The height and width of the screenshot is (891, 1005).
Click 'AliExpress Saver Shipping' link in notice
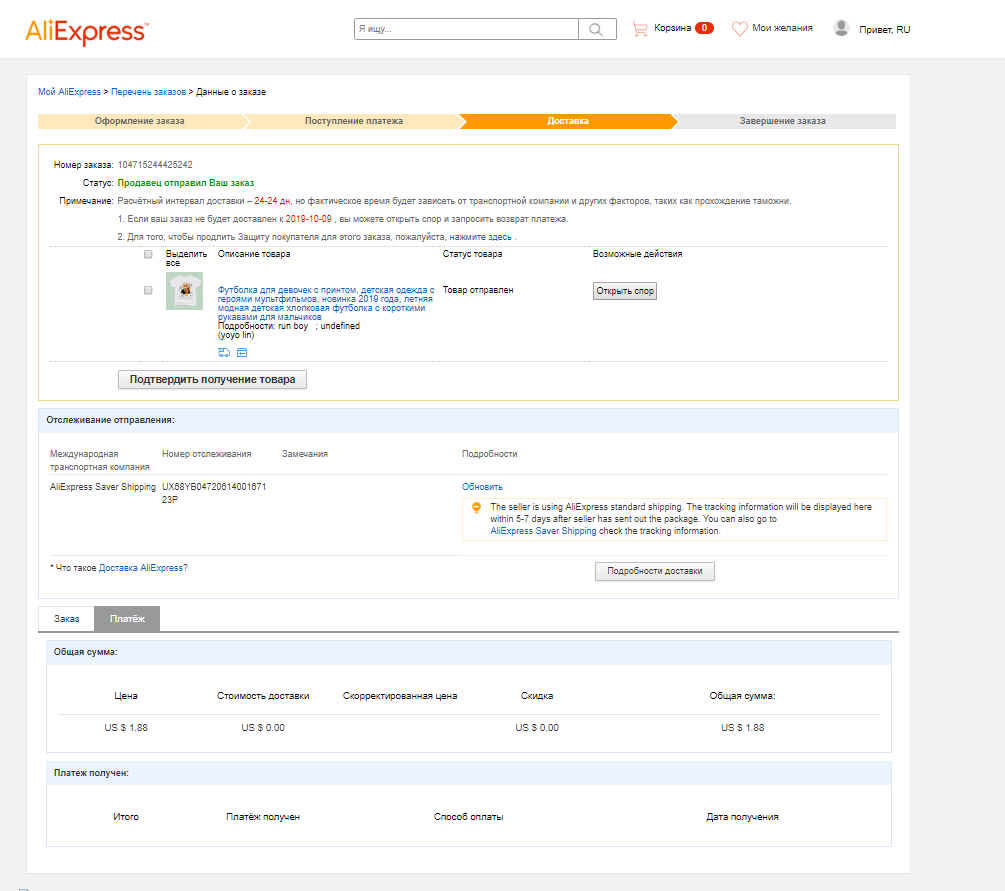(x=543, y=531)
